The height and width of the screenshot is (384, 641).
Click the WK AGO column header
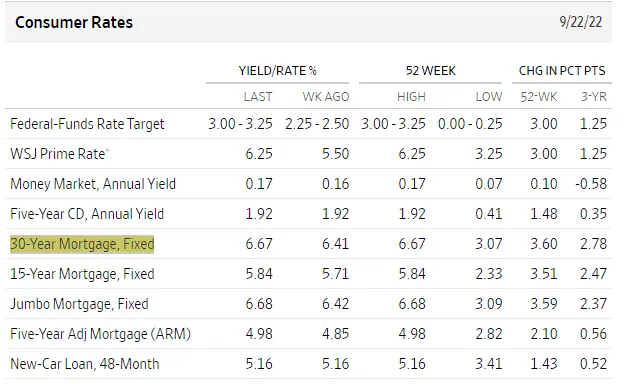(326, 97)
